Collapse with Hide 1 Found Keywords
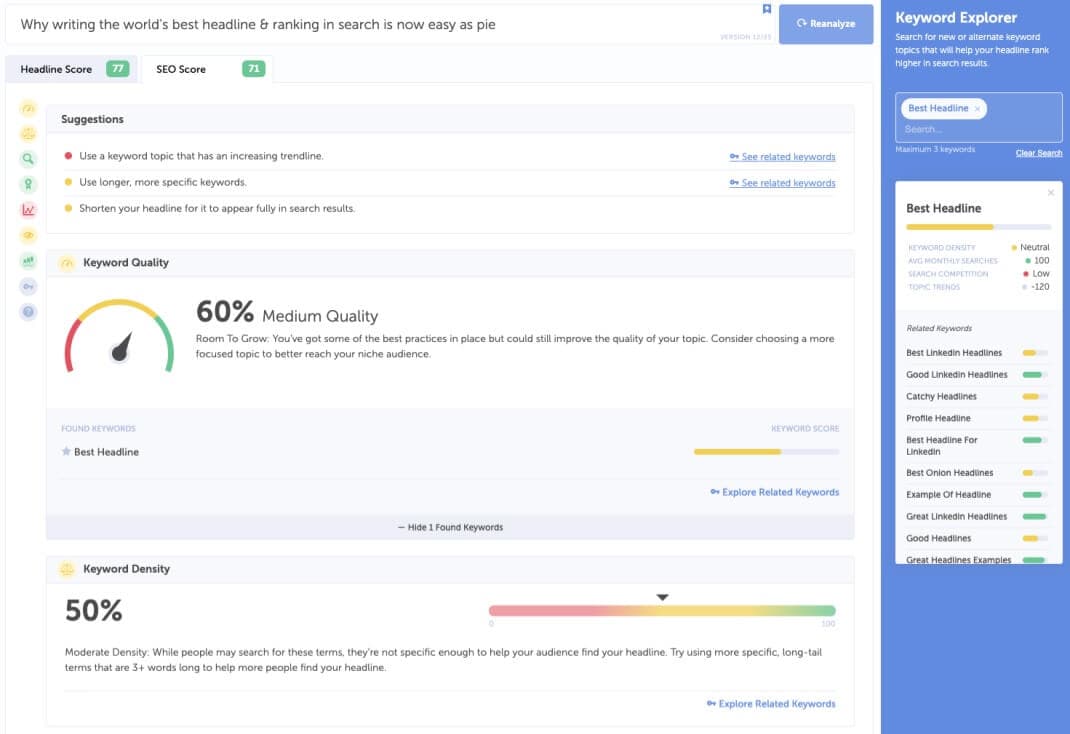This screenshot has width=1070, height=734. [x=450, y=527]
